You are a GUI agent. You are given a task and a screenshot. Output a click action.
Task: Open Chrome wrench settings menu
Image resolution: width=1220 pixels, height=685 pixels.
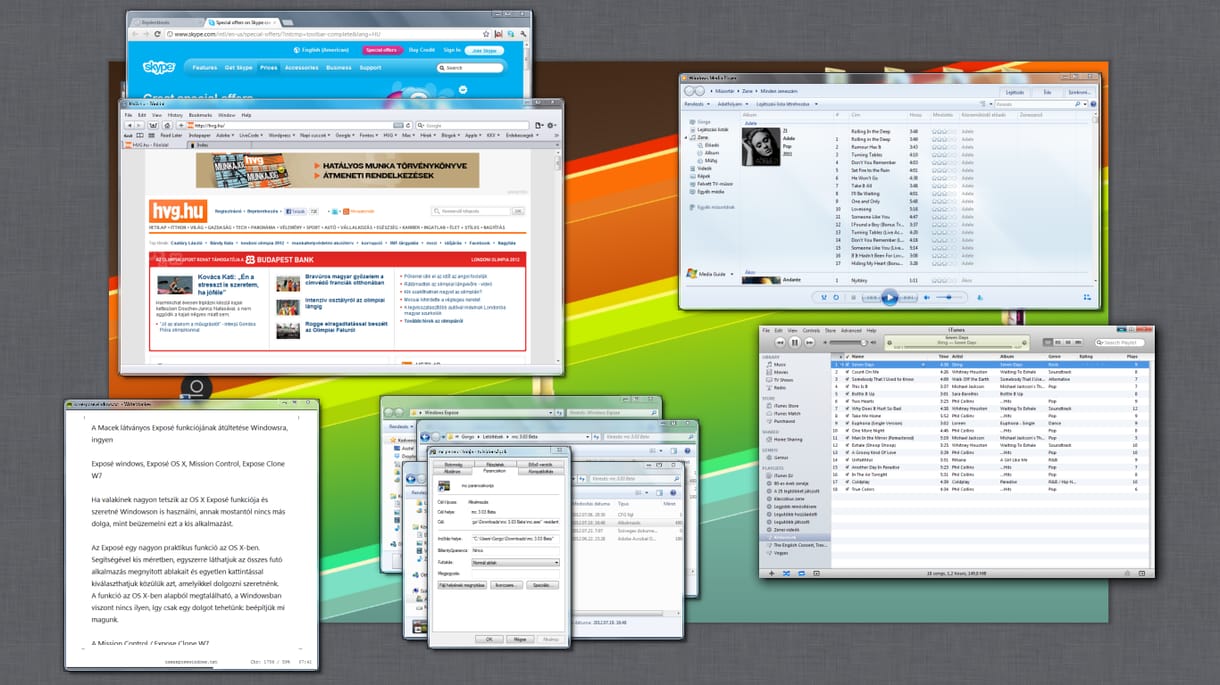coord(523,34)
